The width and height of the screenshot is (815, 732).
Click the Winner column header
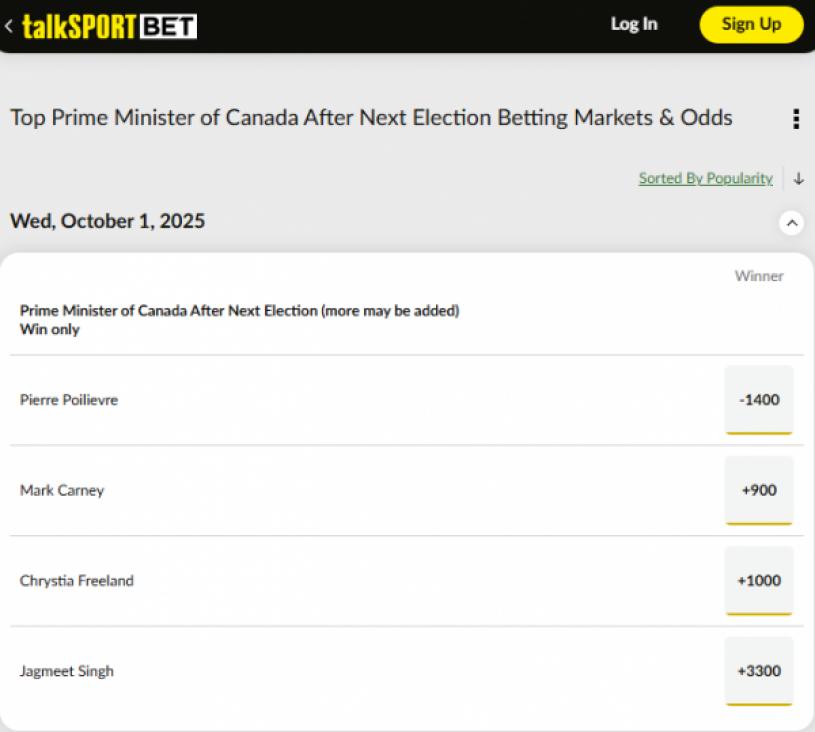click(x=759, y=276)
